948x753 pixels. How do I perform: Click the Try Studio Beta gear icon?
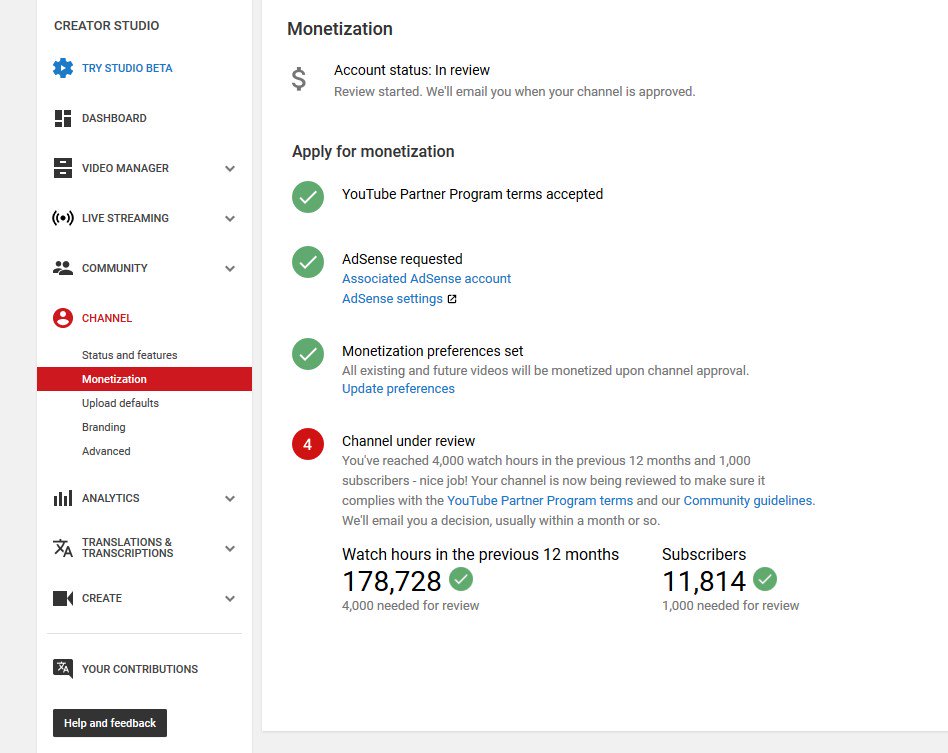click(63, 68)
